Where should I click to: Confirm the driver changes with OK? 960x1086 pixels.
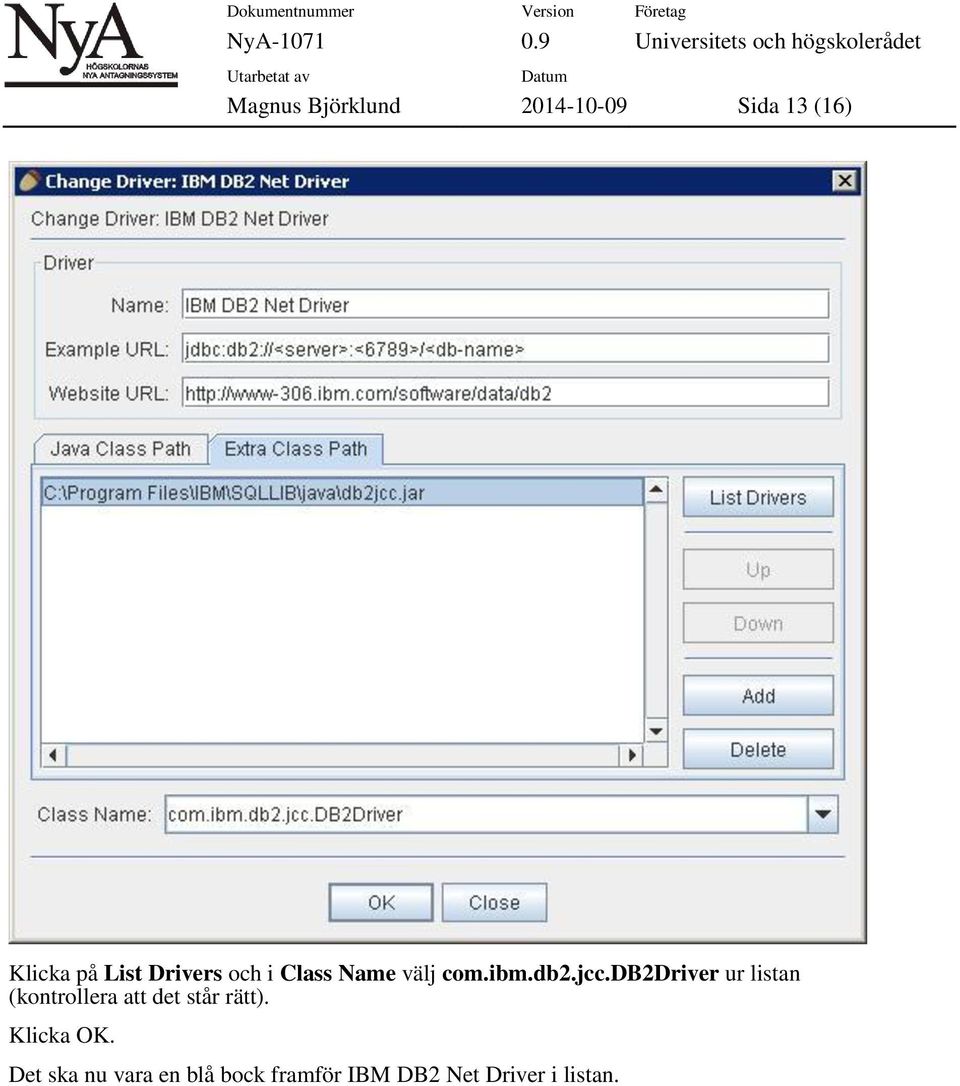click(381, 902)
